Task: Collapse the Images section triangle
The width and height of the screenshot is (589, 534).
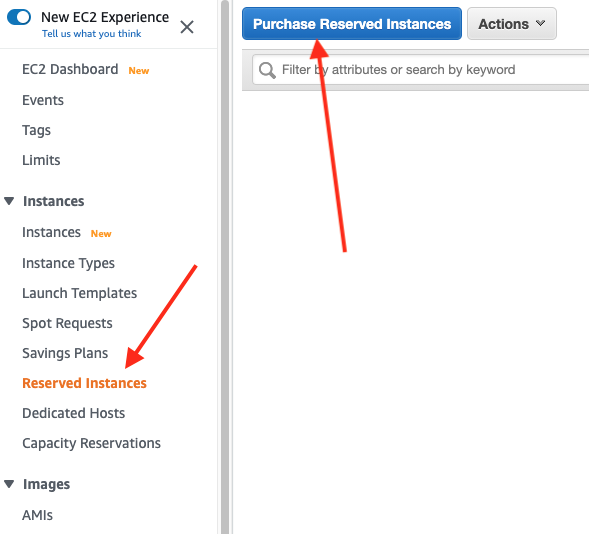Action: (x=9, y=484)
